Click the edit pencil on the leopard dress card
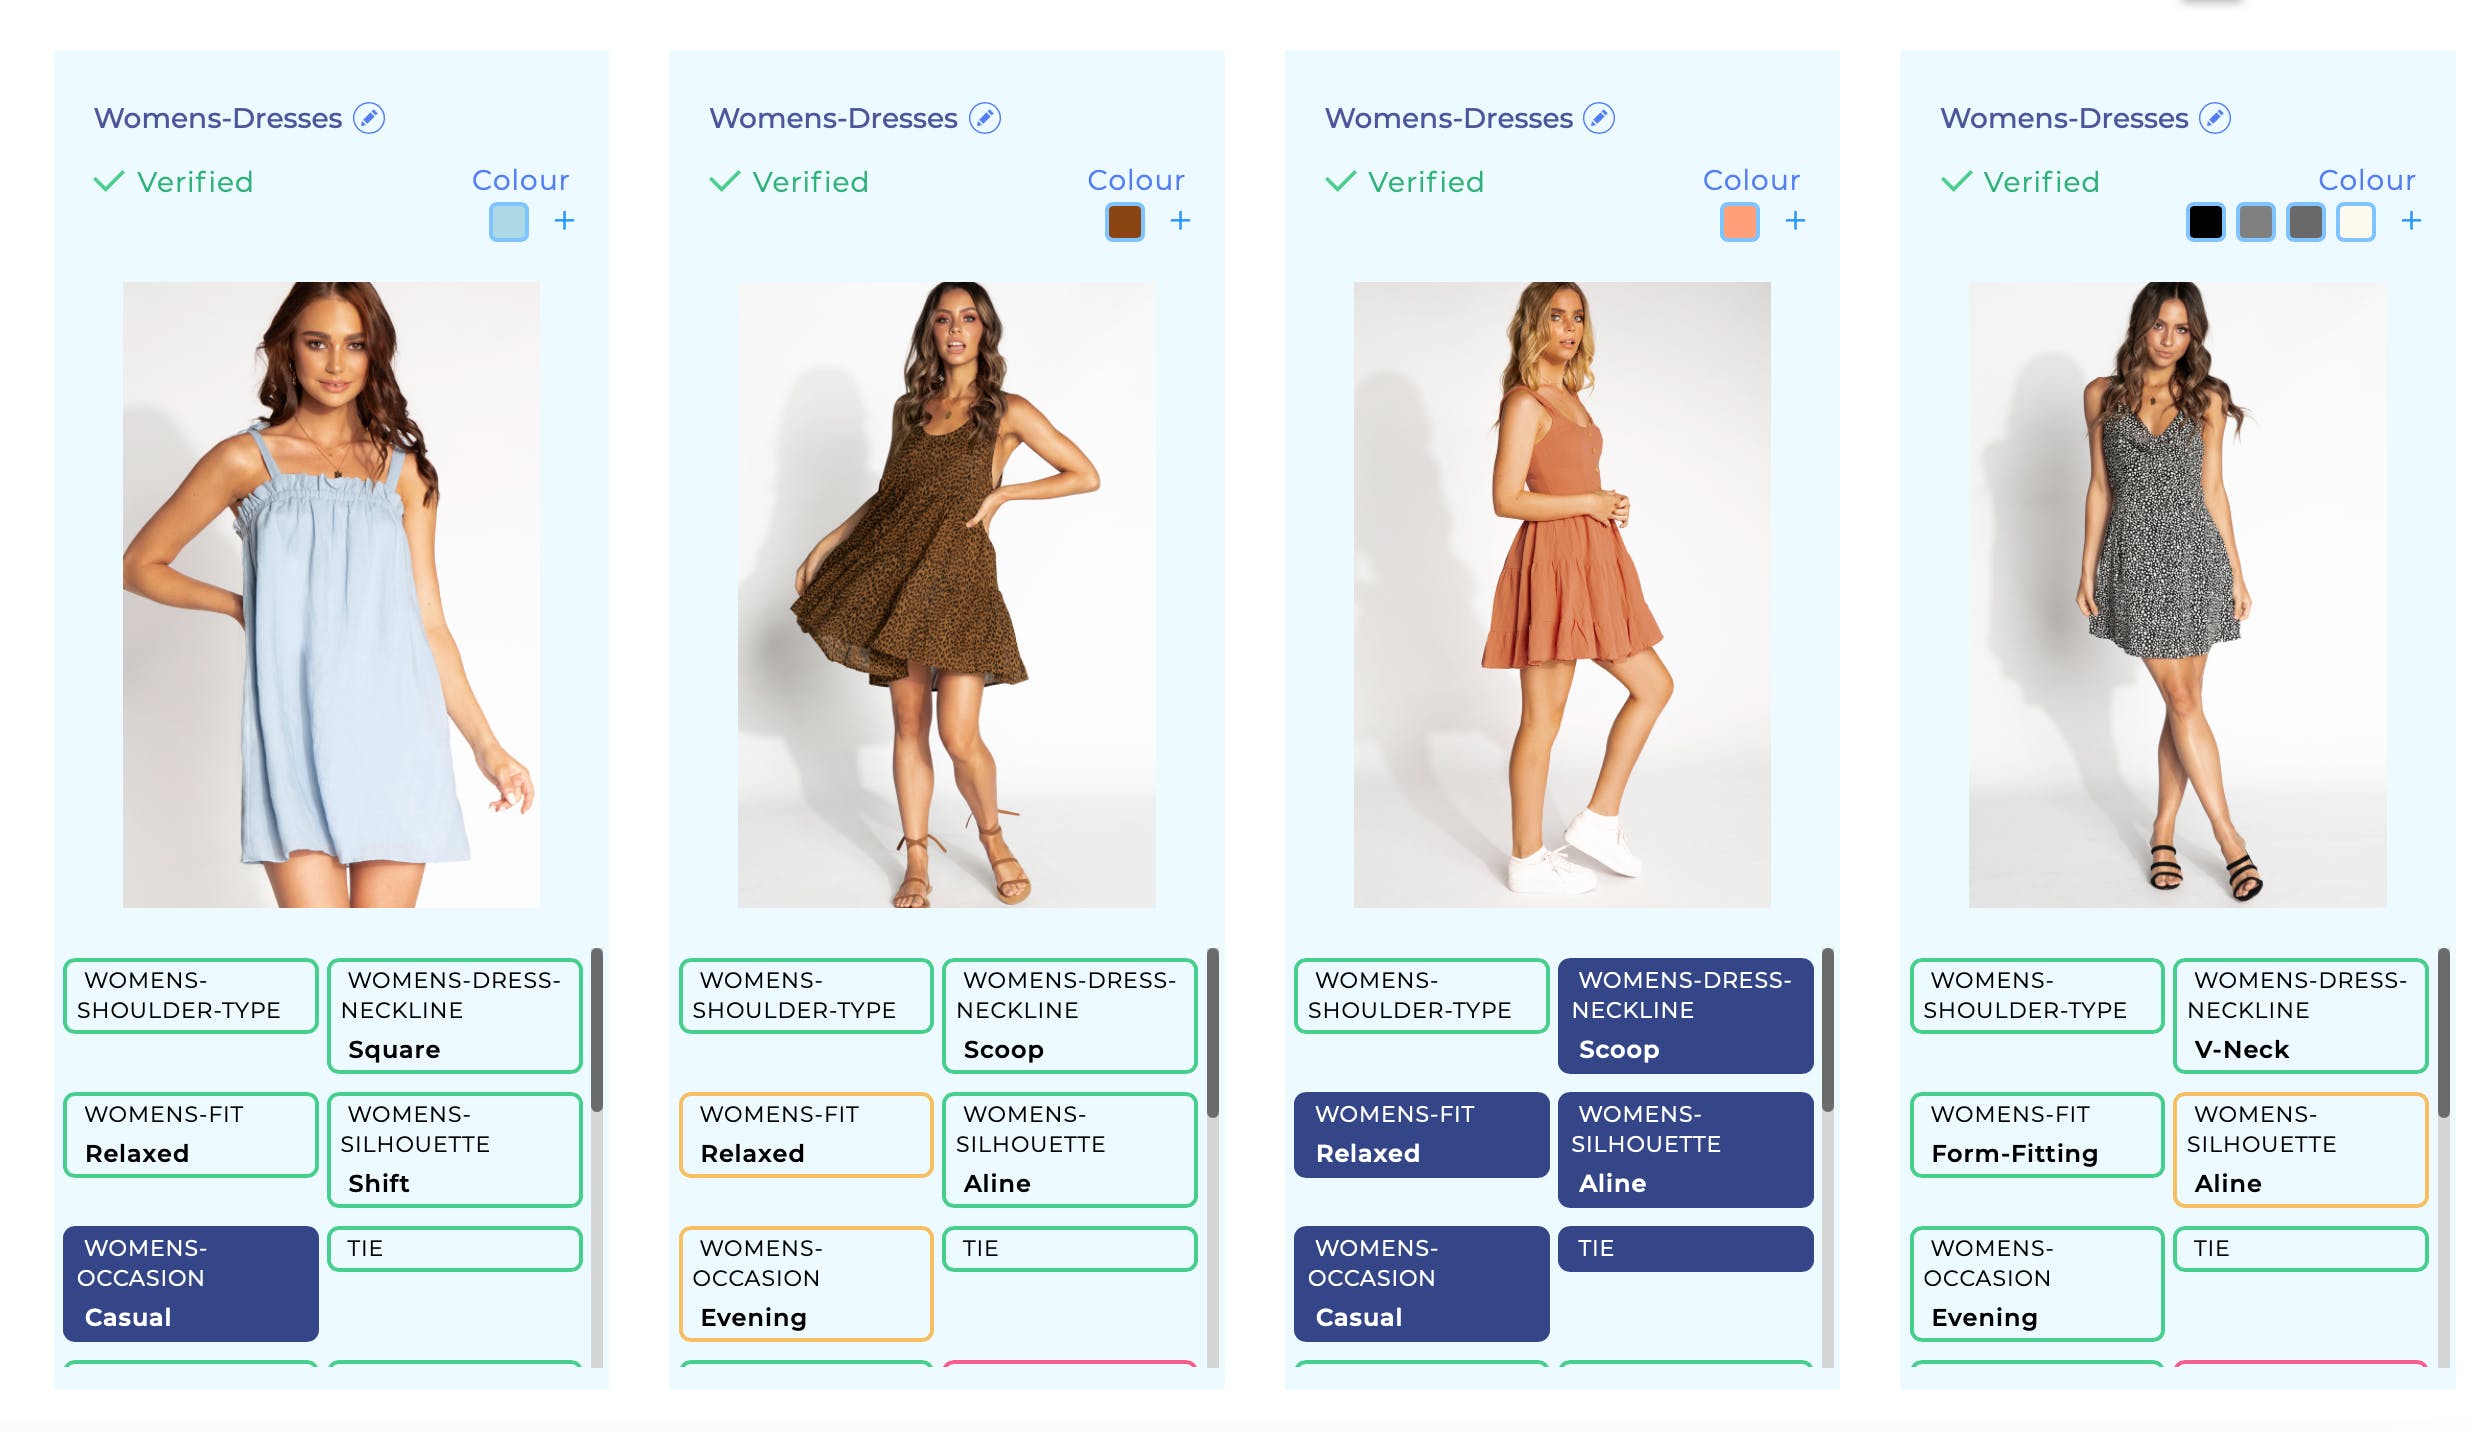This screenshot has height=1432, width=2470. tap(985, 118)
